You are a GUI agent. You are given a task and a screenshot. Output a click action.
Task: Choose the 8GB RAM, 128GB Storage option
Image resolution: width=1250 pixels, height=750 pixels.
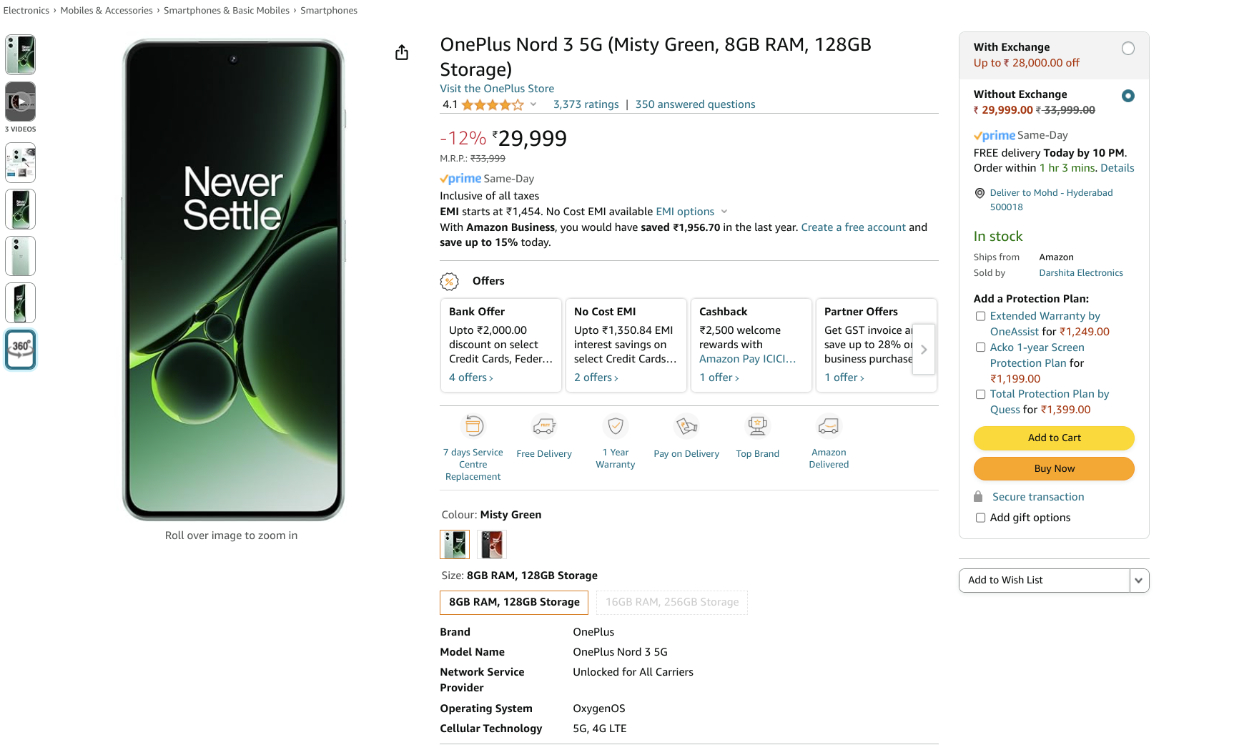click(513, 601)
